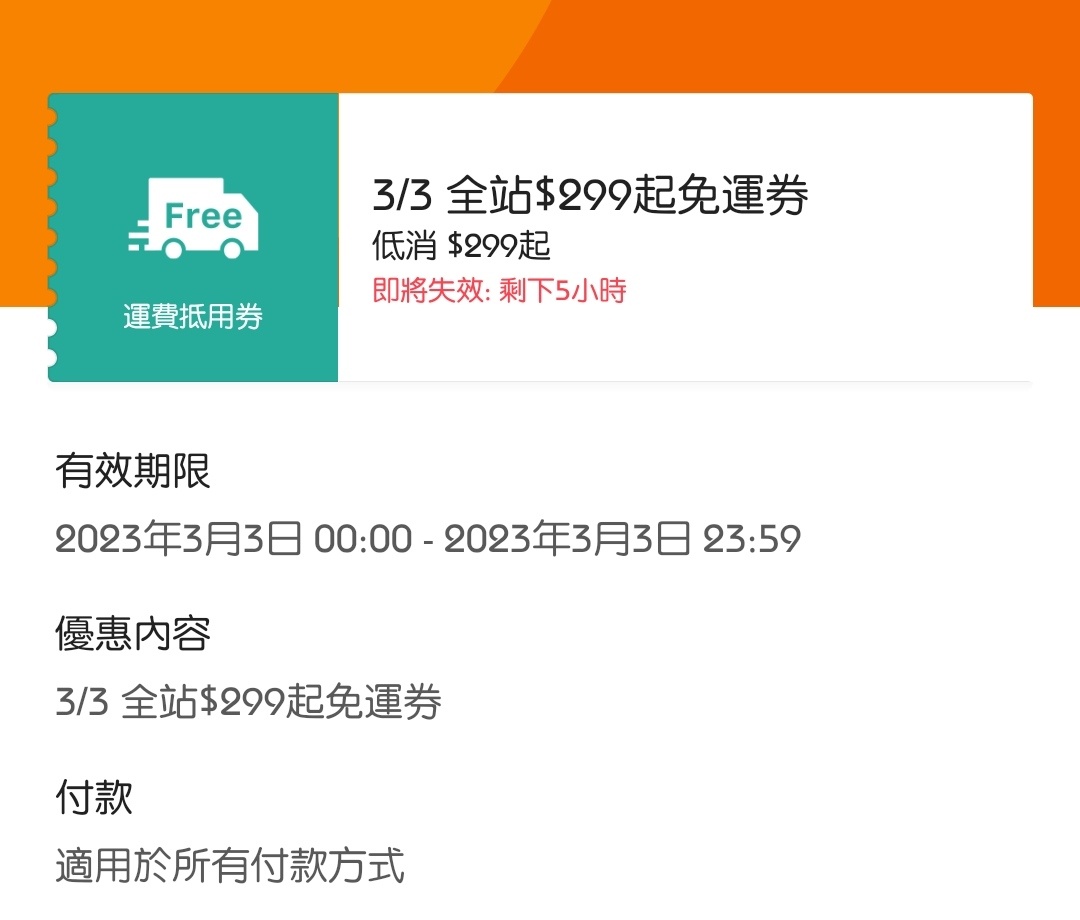The height and width of the screenshot is (920, 1080).
Task: Click the Free delivery truck icon
Action: click(195, 217)
